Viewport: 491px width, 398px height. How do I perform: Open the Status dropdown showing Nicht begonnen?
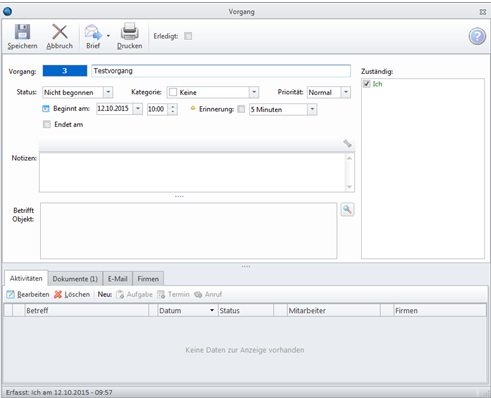click(108, 92)
